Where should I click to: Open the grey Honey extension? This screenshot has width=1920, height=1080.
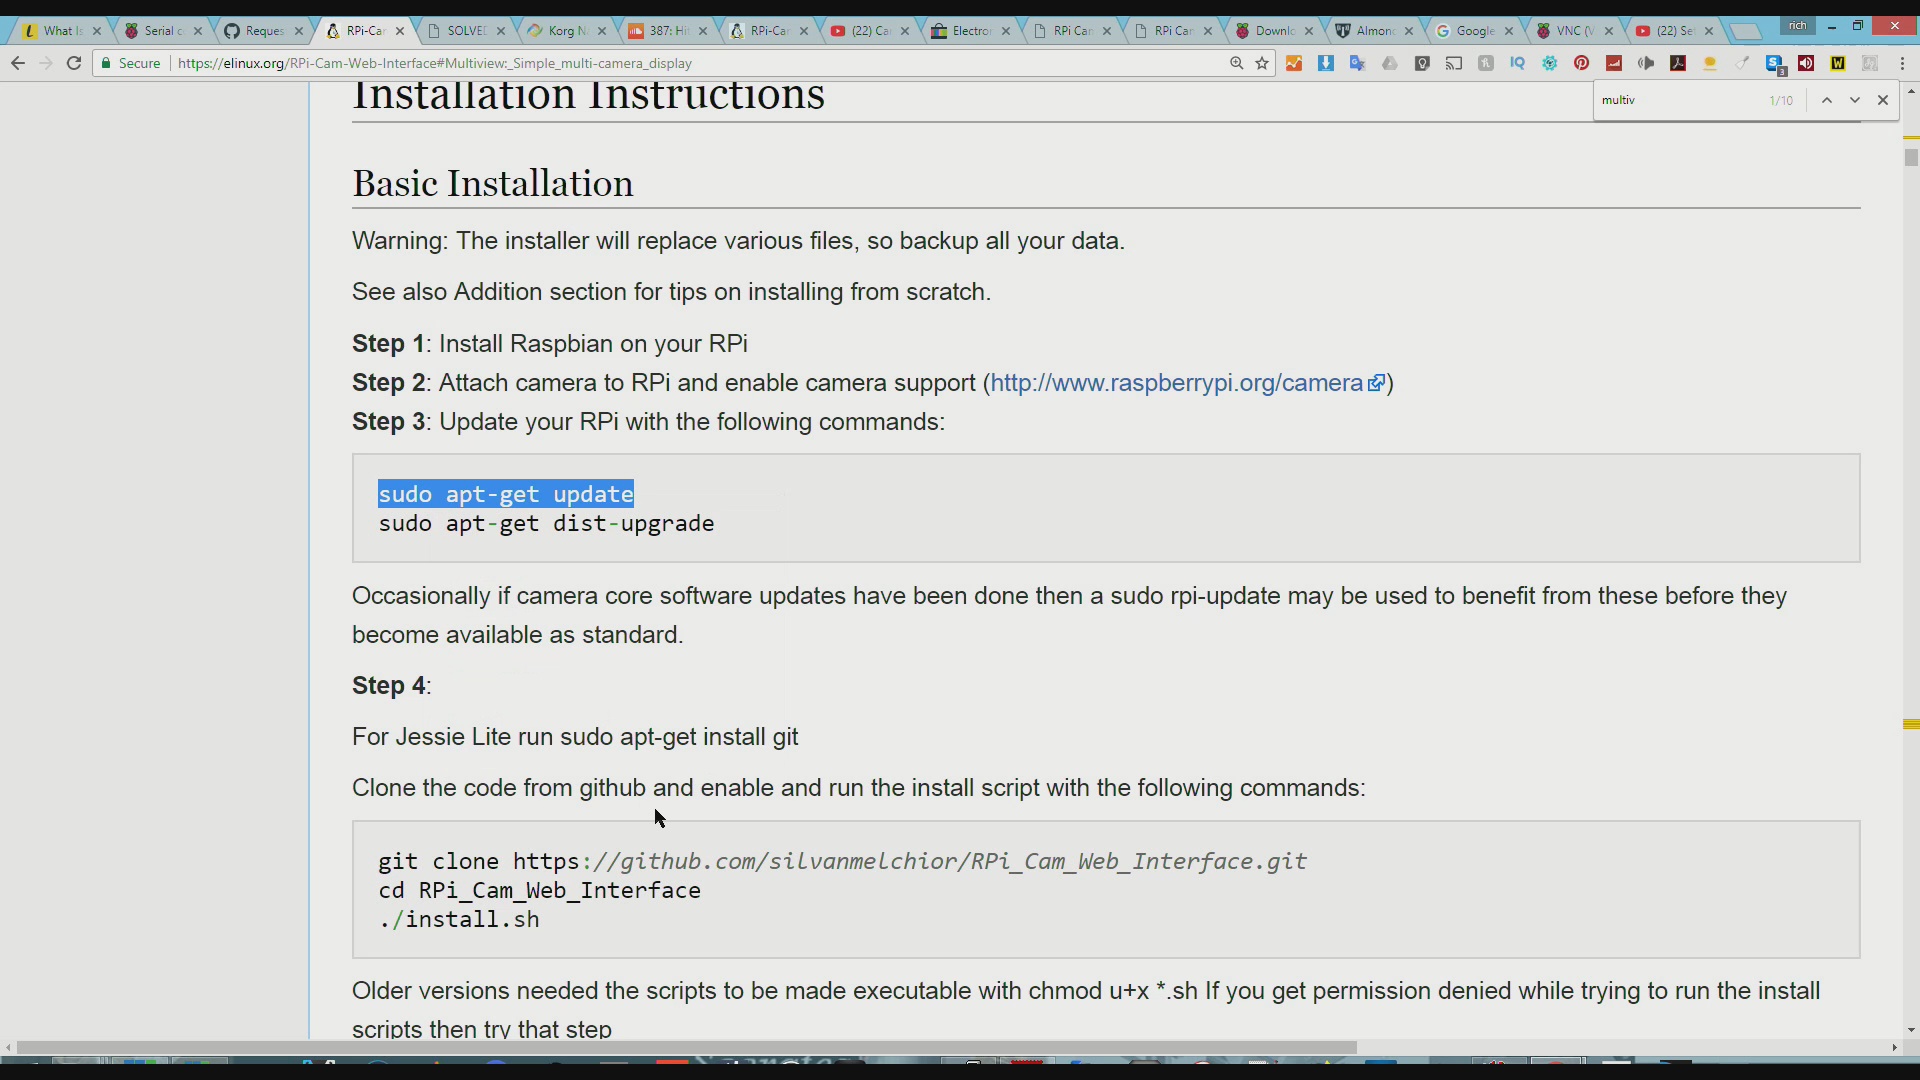1486,63
